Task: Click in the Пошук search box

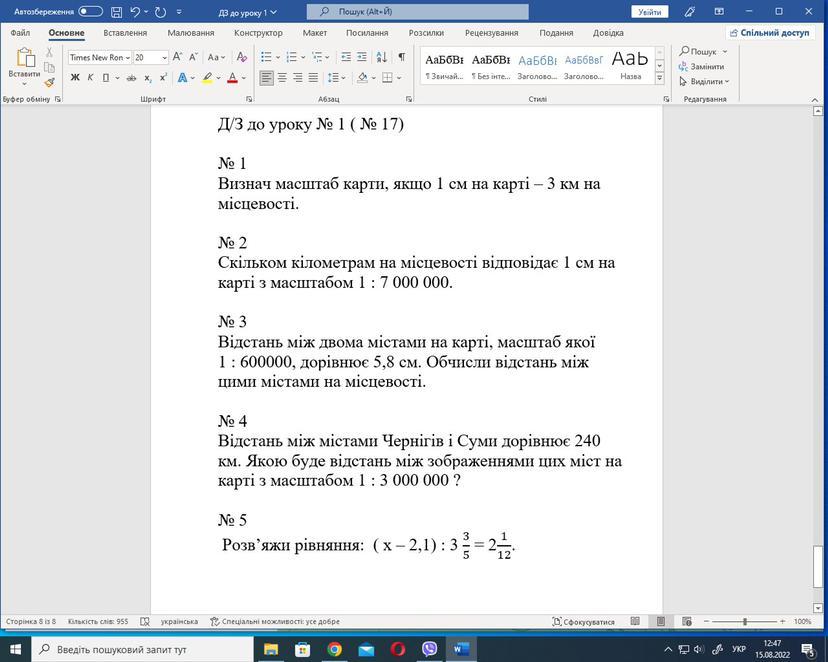Action: click(417, 12)
